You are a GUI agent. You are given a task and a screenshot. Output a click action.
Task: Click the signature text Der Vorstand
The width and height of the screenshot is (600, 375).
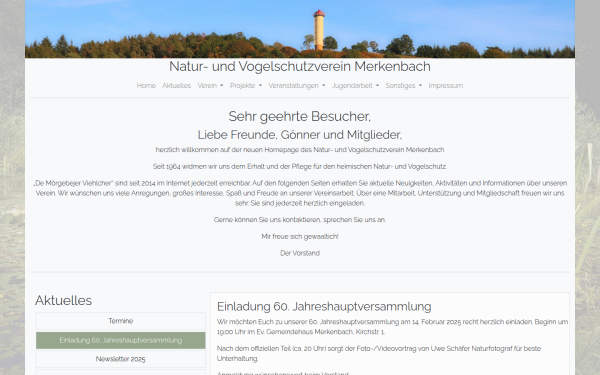300,253
